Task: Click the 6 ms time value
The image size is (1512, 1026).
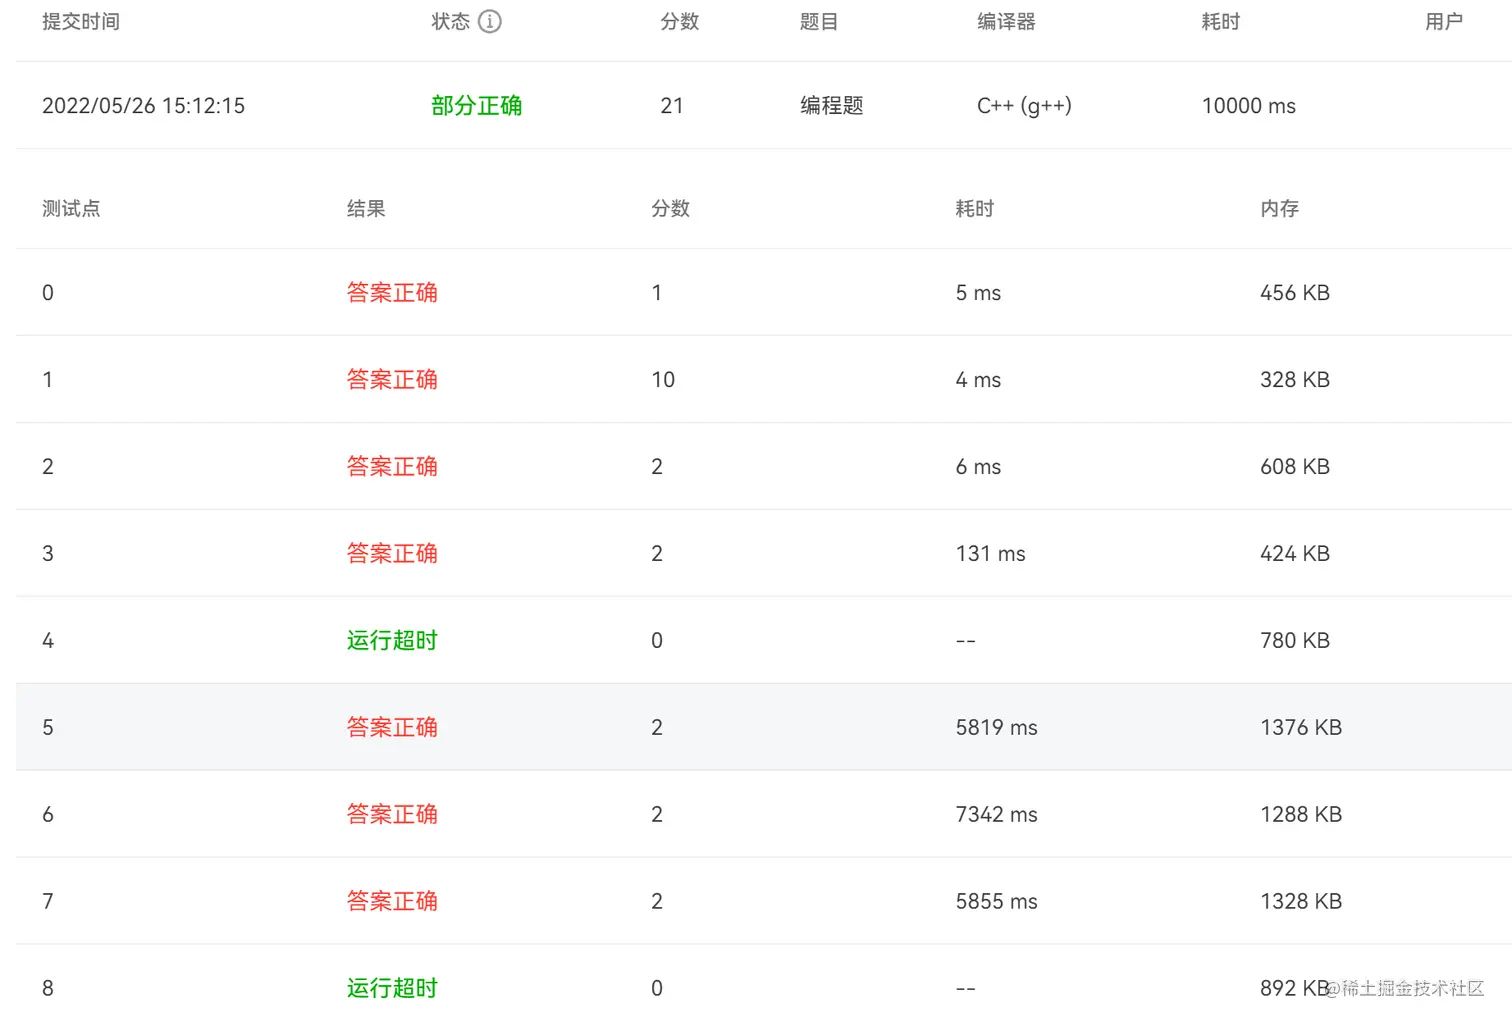Action: 978,466
